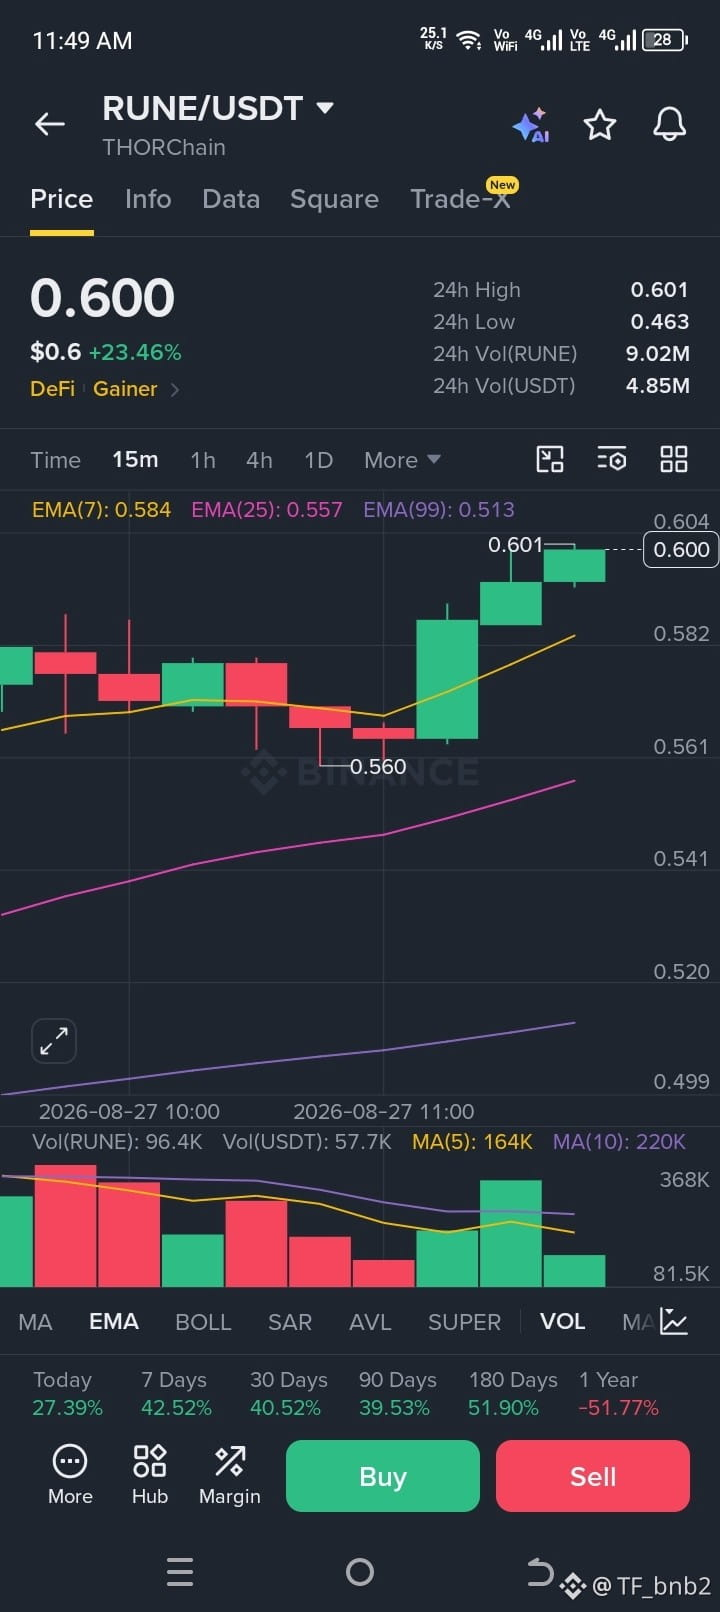Viewport: 720px width, 1612px height.
Task: Tap EMA(25): 0.557 legend
Action: [x=267, y=510]
